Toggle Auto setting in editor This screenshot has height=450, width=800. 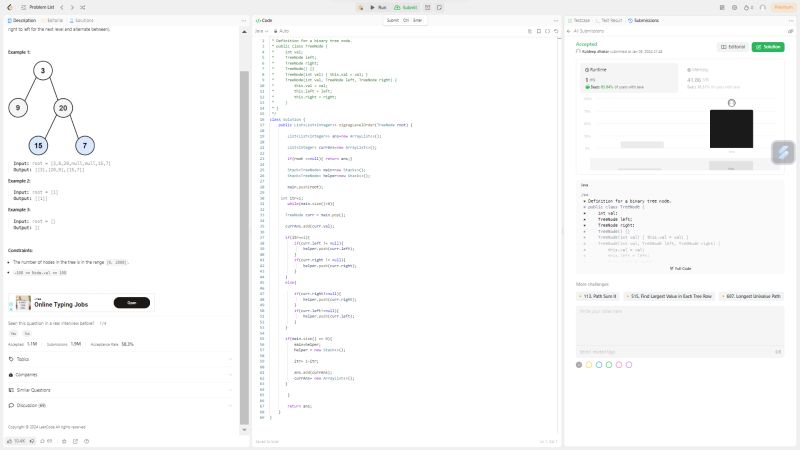282,31
